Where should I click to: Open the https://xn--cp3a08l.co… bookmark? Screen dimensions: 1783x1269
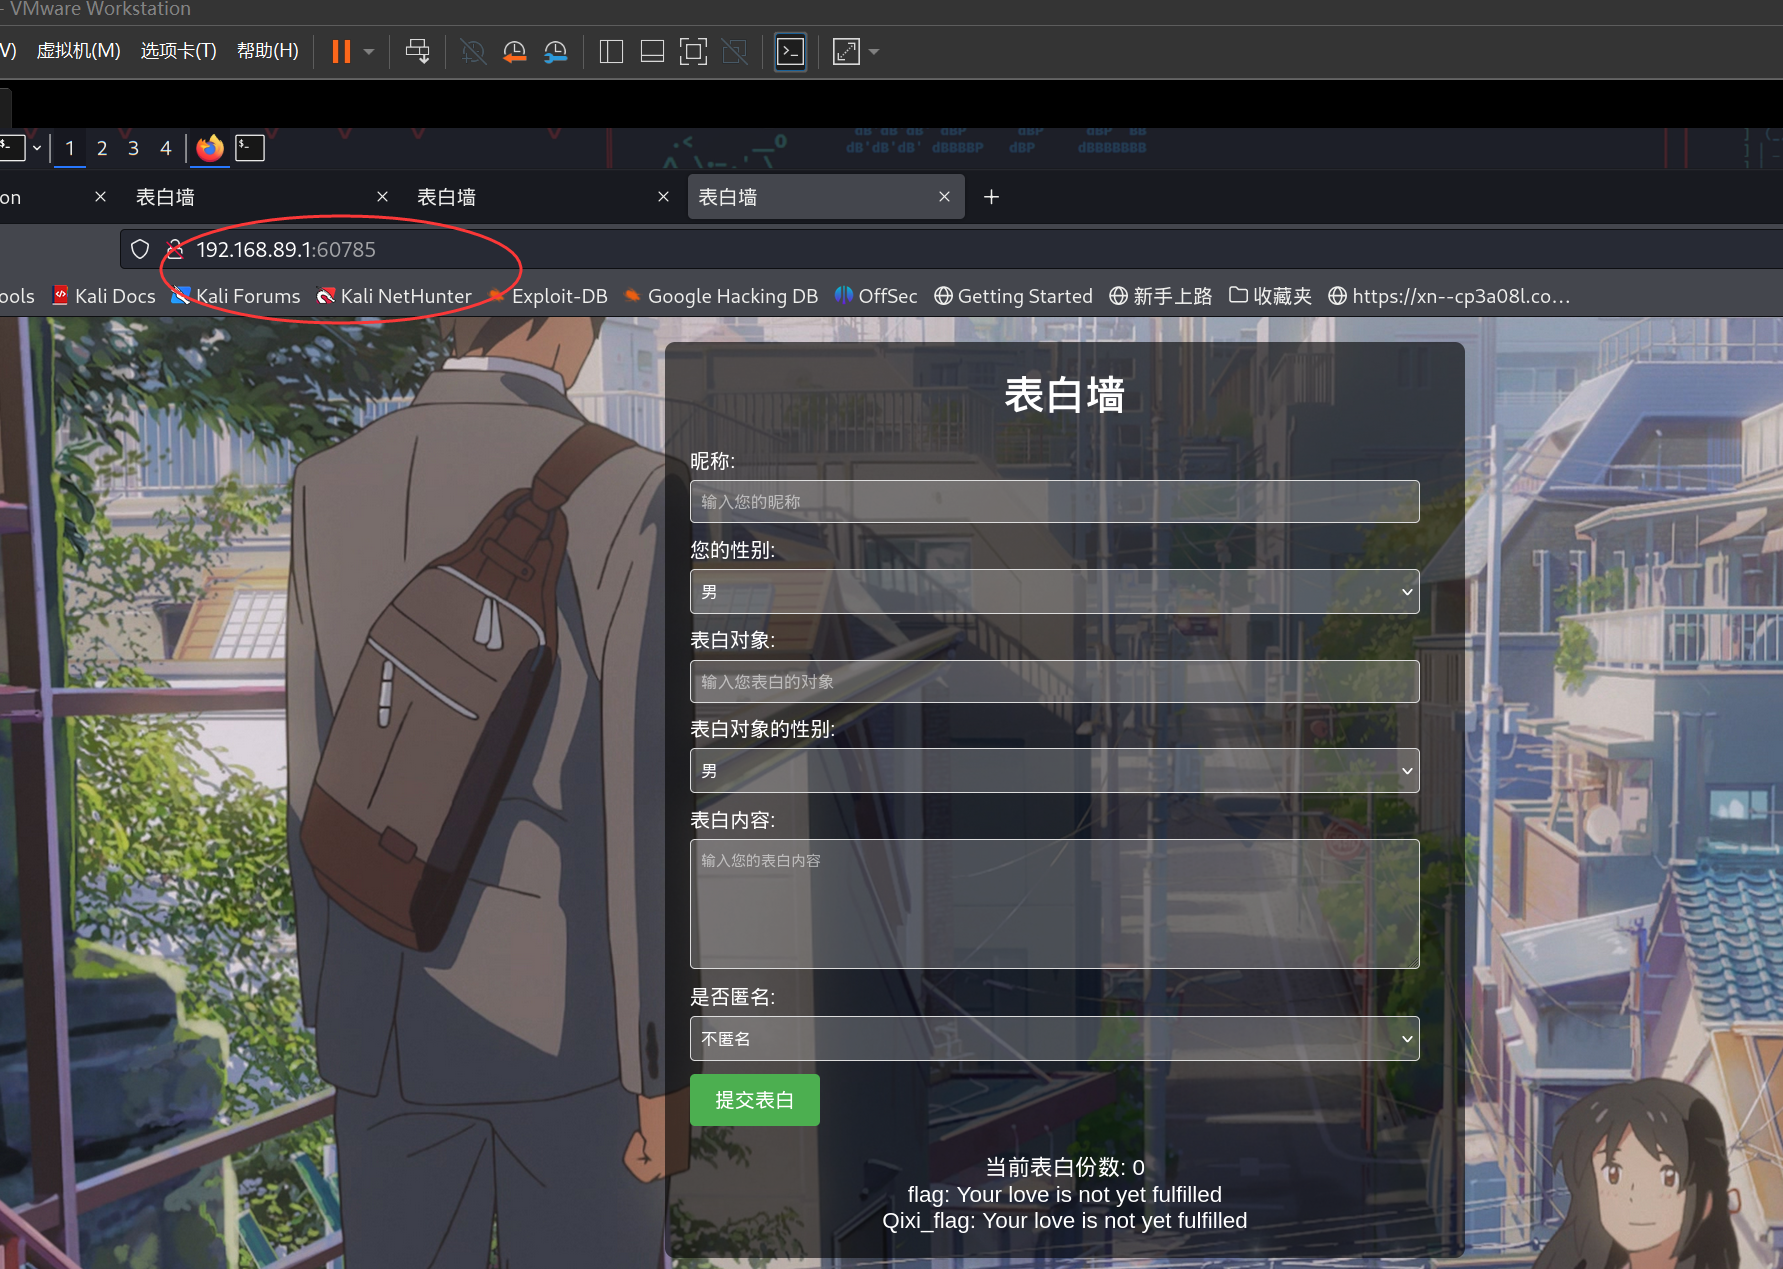point(1449,296)
